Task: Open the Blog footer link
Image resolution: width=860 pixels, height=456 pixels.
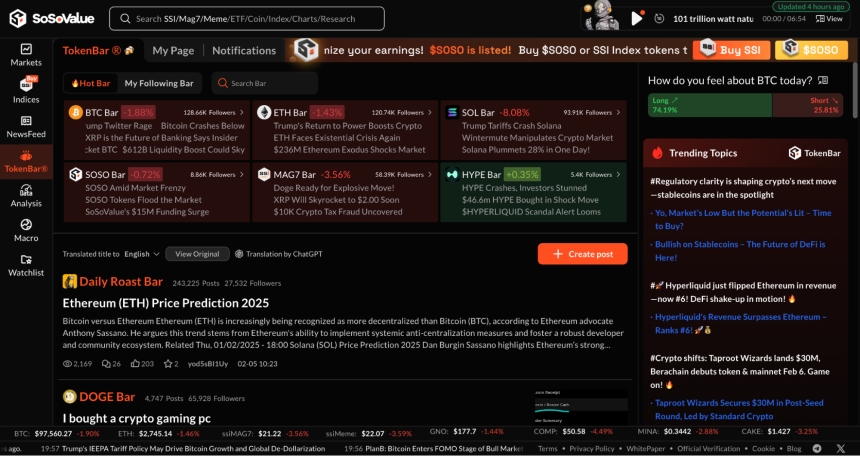Action: point(794,448)
